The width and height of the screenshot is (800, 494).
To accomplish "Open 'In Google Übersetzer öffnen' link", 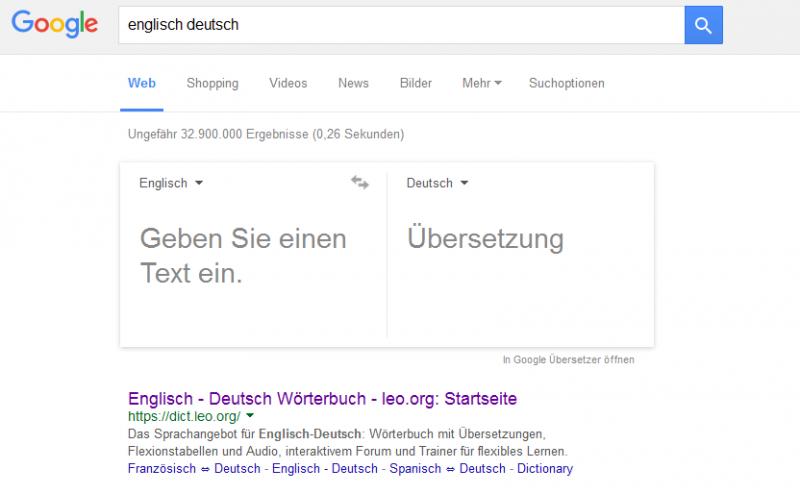I will [x=568, y=359].
